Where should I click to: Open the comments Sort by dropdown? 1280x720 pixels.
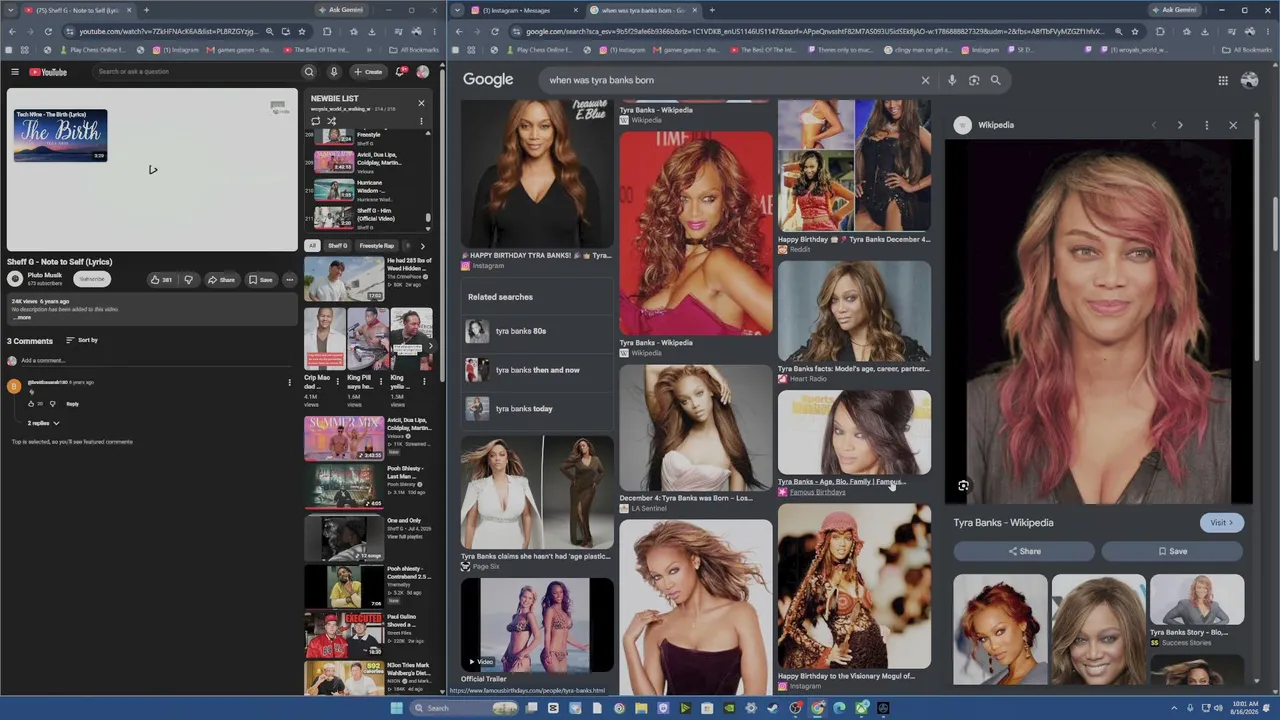(x=82, y=340)
